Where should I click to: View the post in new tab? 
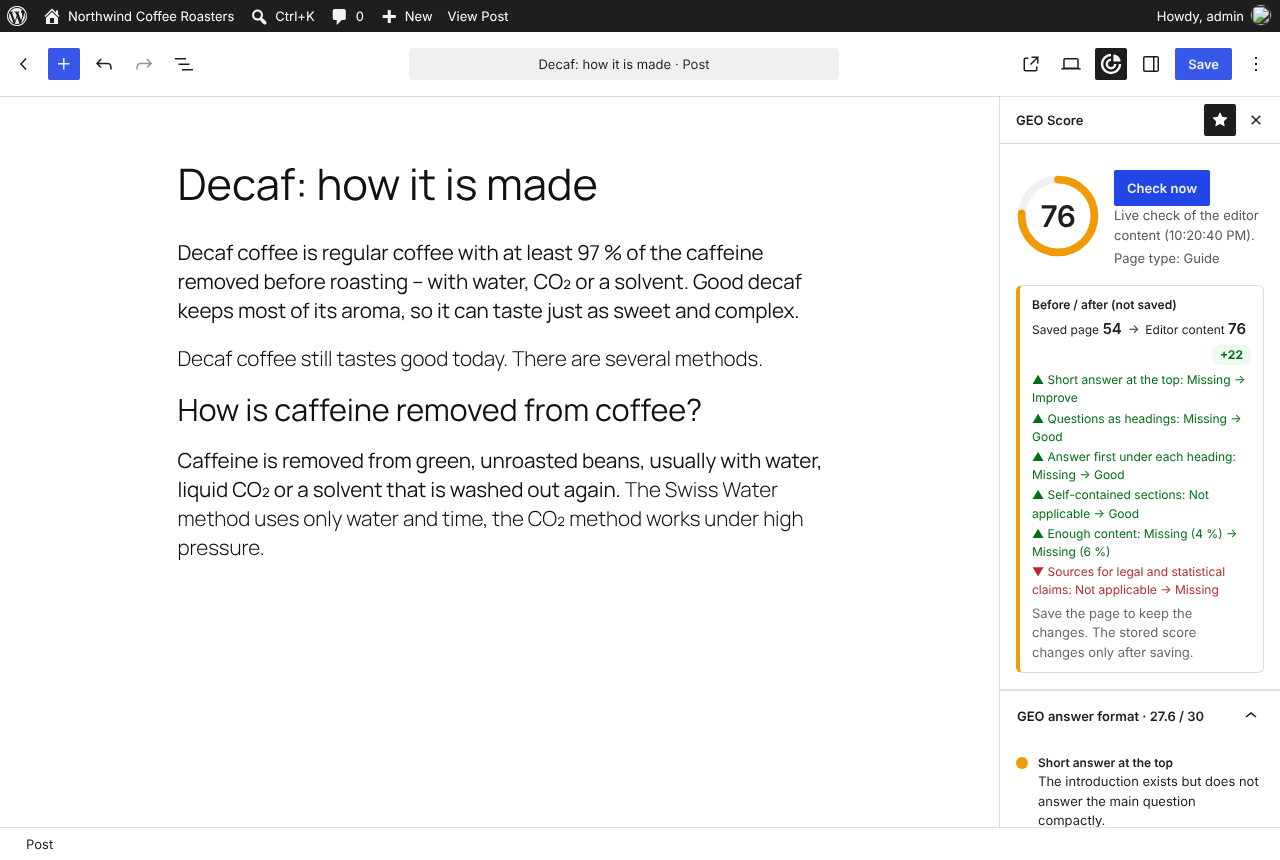[x=1031, y=64]
